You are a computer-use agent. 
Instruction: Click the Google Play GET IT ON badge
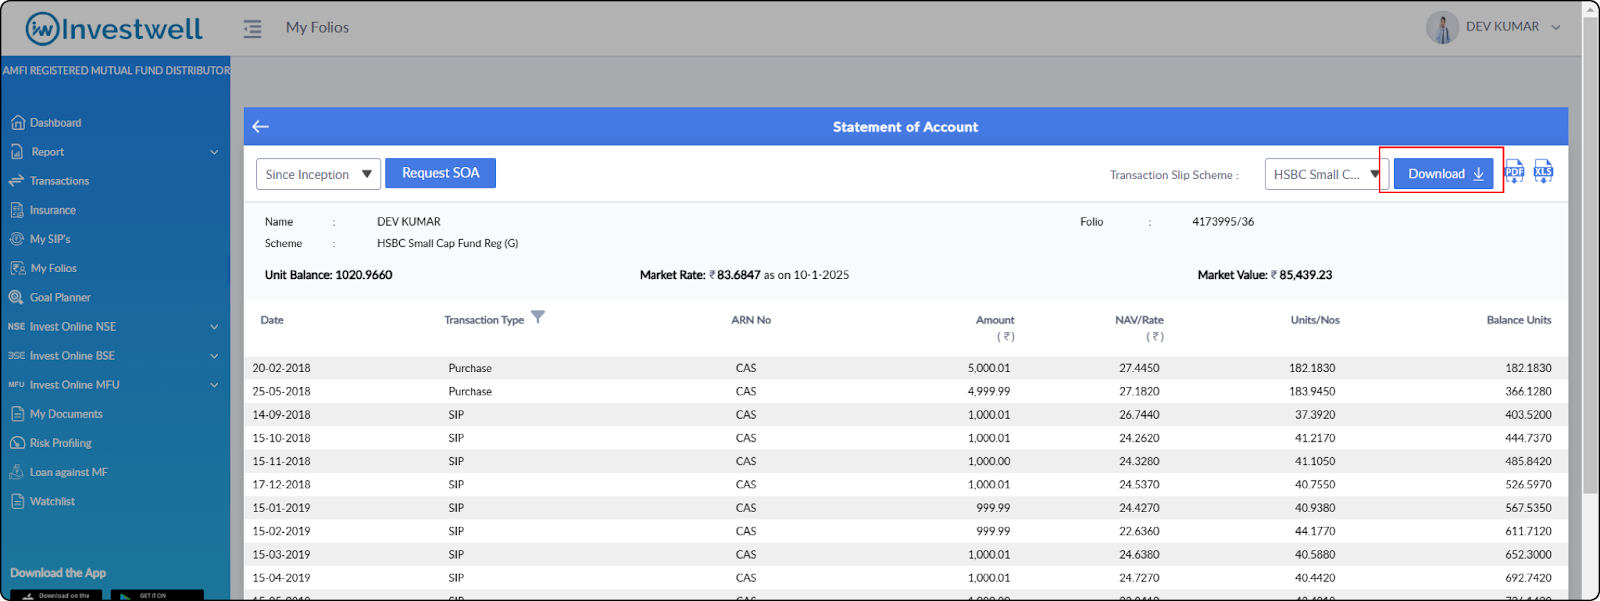(156, 595)
